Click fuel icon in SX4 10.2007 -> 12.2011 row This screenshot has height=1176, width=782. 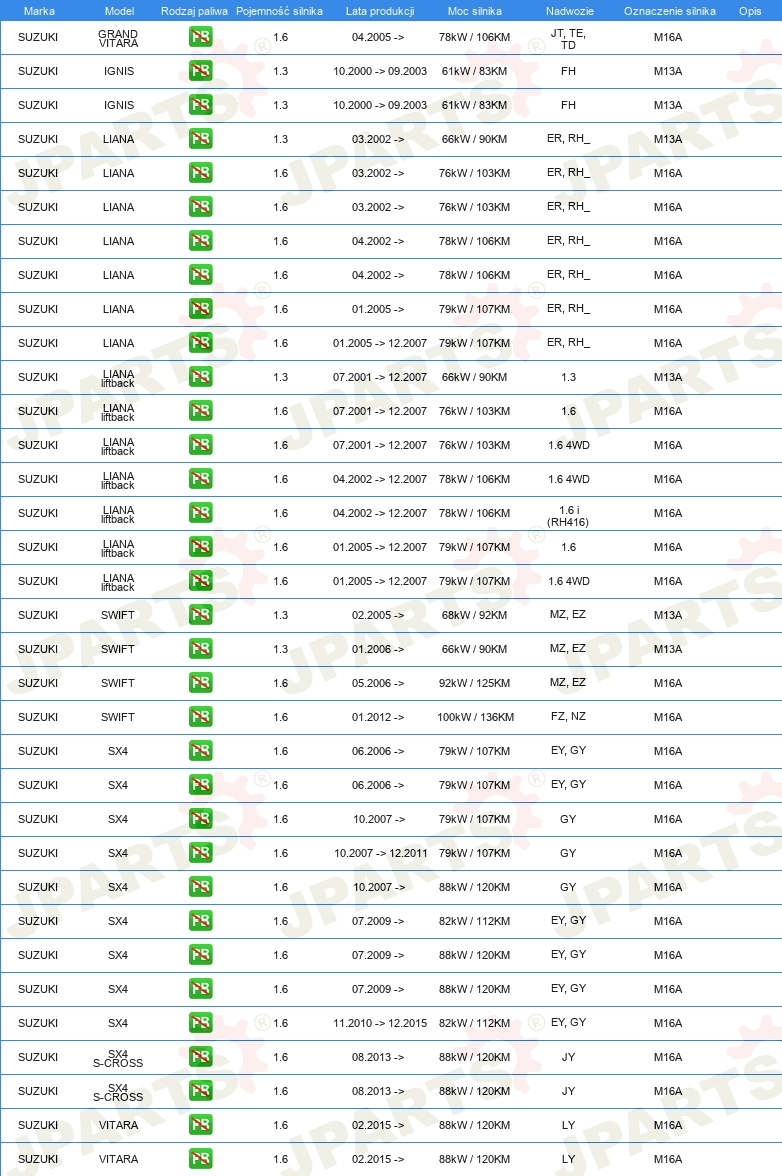(x=200, y=853)
